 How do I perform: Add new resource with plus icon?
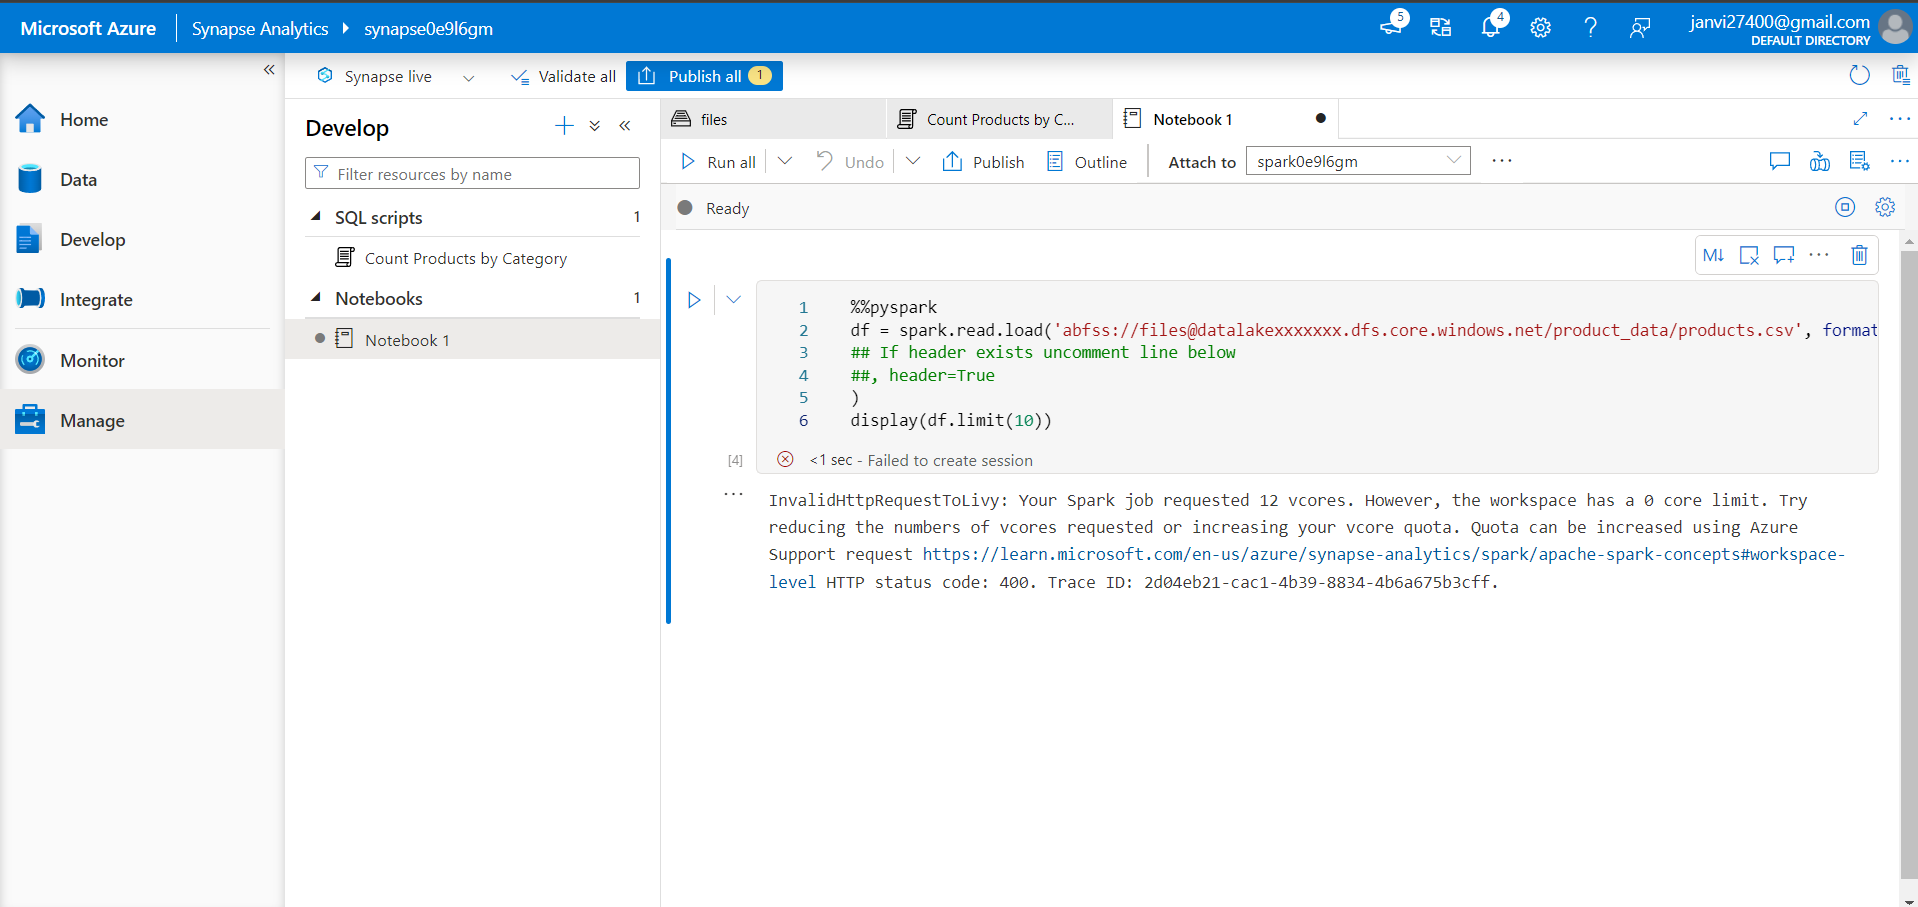[564, 126]
